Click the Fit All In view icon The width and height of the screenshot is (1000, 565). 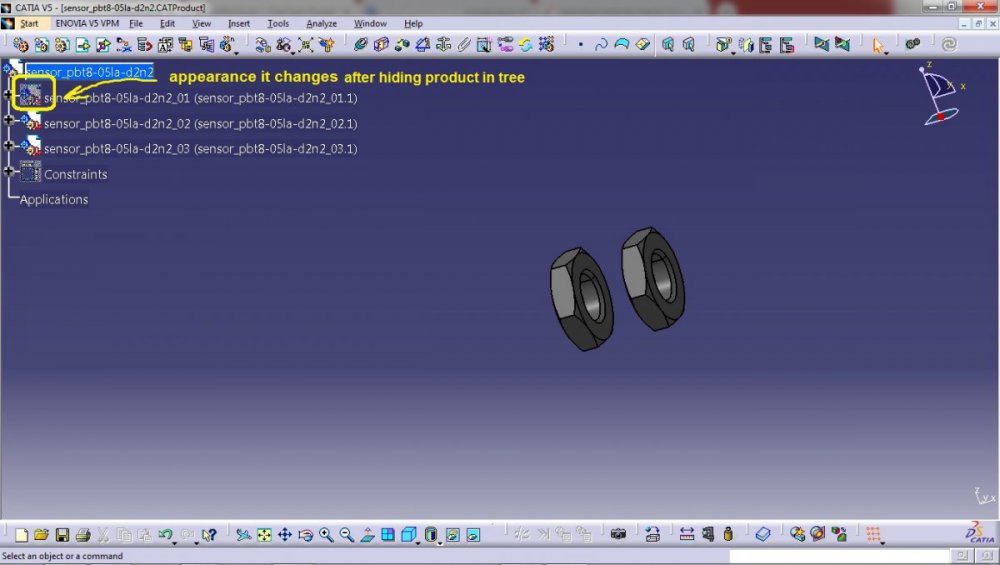(264, 535)
